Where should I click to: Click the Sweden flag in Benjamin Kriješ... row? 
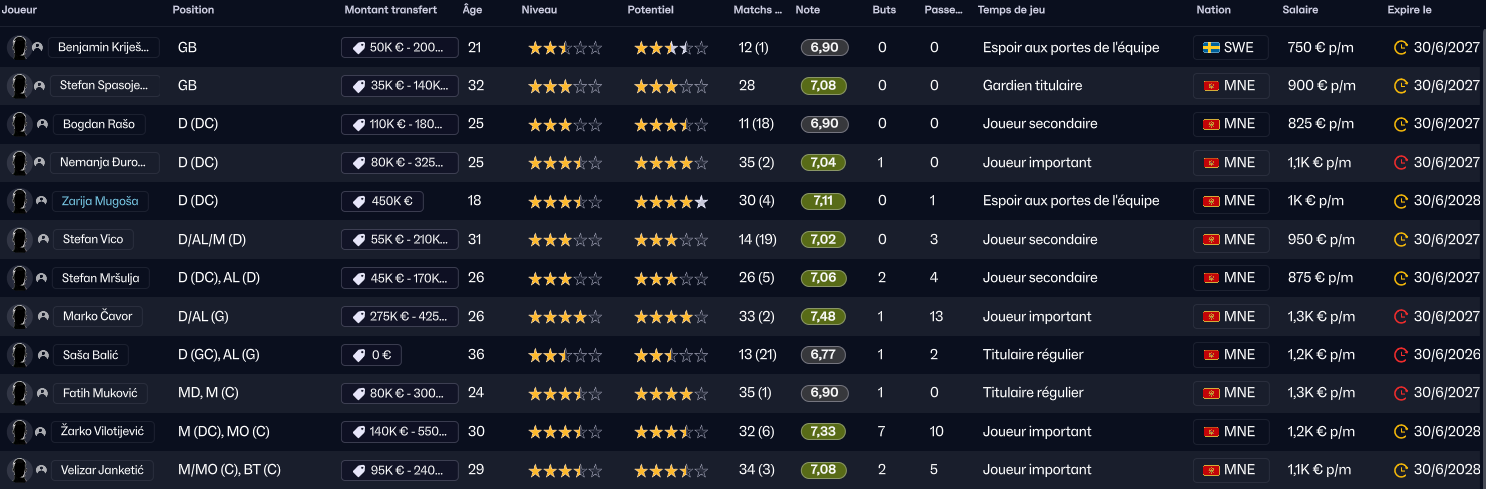(x=1211, y=48)
